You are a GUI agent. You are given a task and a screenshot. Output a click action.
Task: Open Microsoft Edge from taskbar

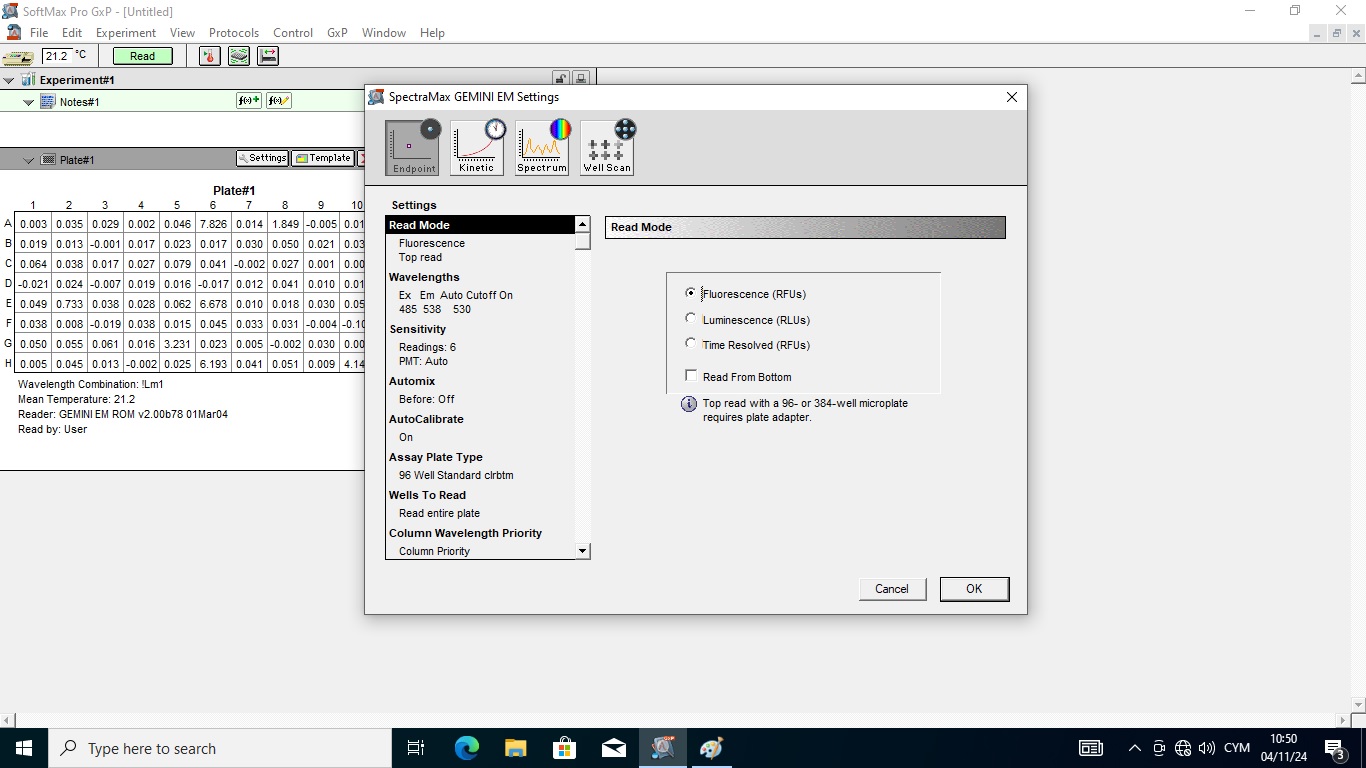pos(467,748)
